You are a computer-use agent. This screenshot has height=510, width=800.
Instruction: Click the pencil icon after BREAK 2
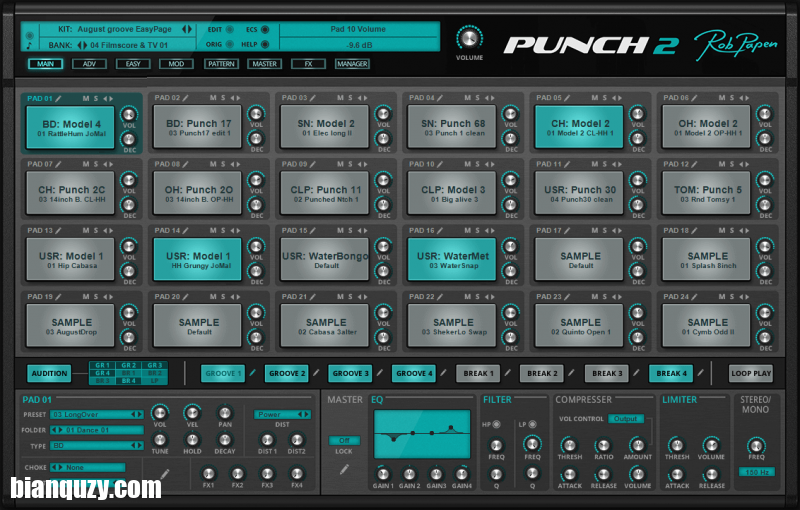[571, 373]
